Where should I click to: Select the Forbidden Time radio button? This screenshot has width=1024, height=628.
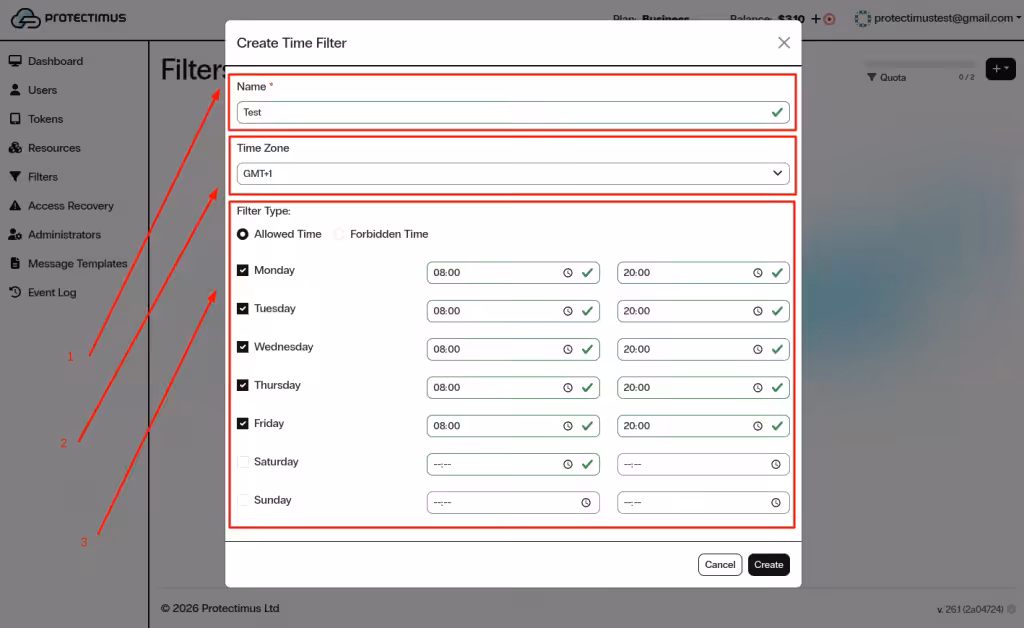point(338,234)
